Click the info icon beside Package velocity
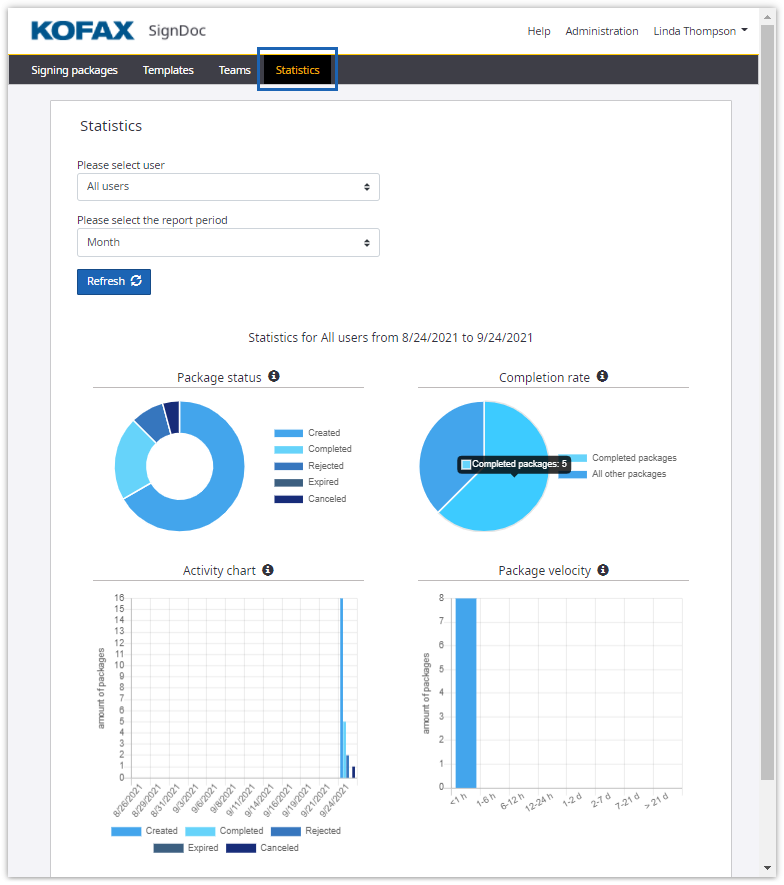Viewport: 784px width, 885px height. coord(603,570)
